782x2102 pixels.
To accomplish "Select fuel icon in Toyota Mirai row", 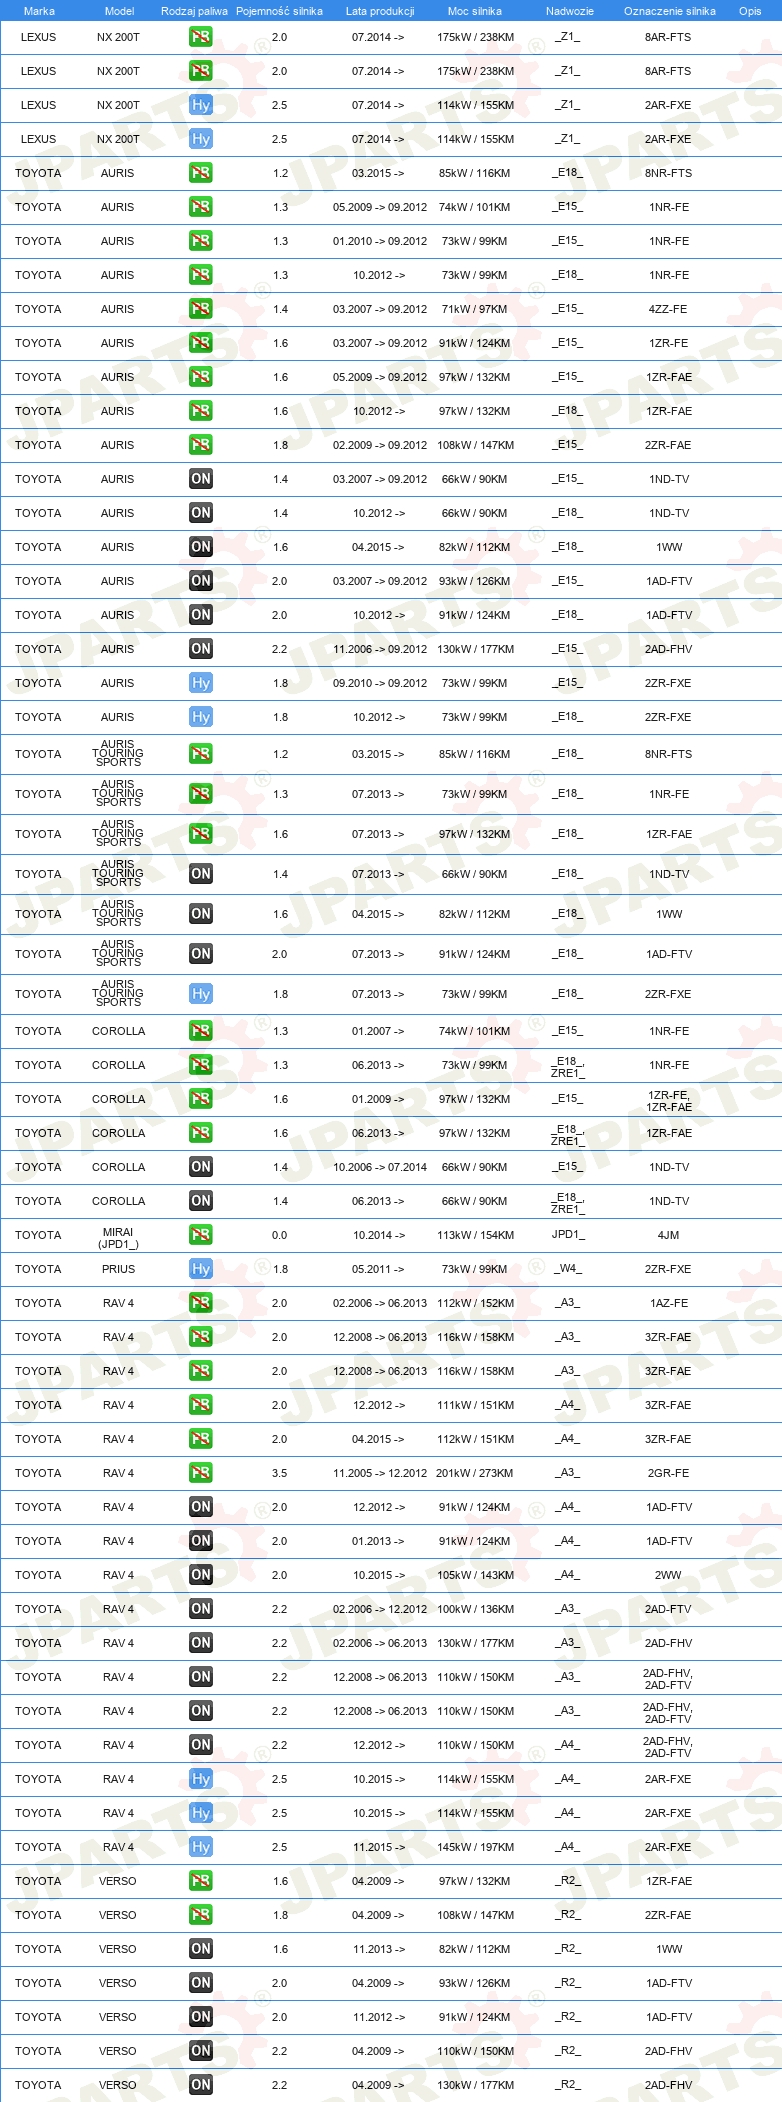I will click(201, 1235).
